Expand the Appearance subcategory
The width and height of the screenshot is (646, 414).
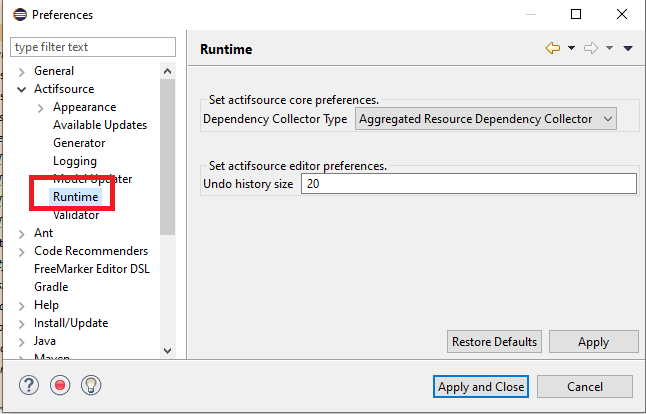coord(40,107)
